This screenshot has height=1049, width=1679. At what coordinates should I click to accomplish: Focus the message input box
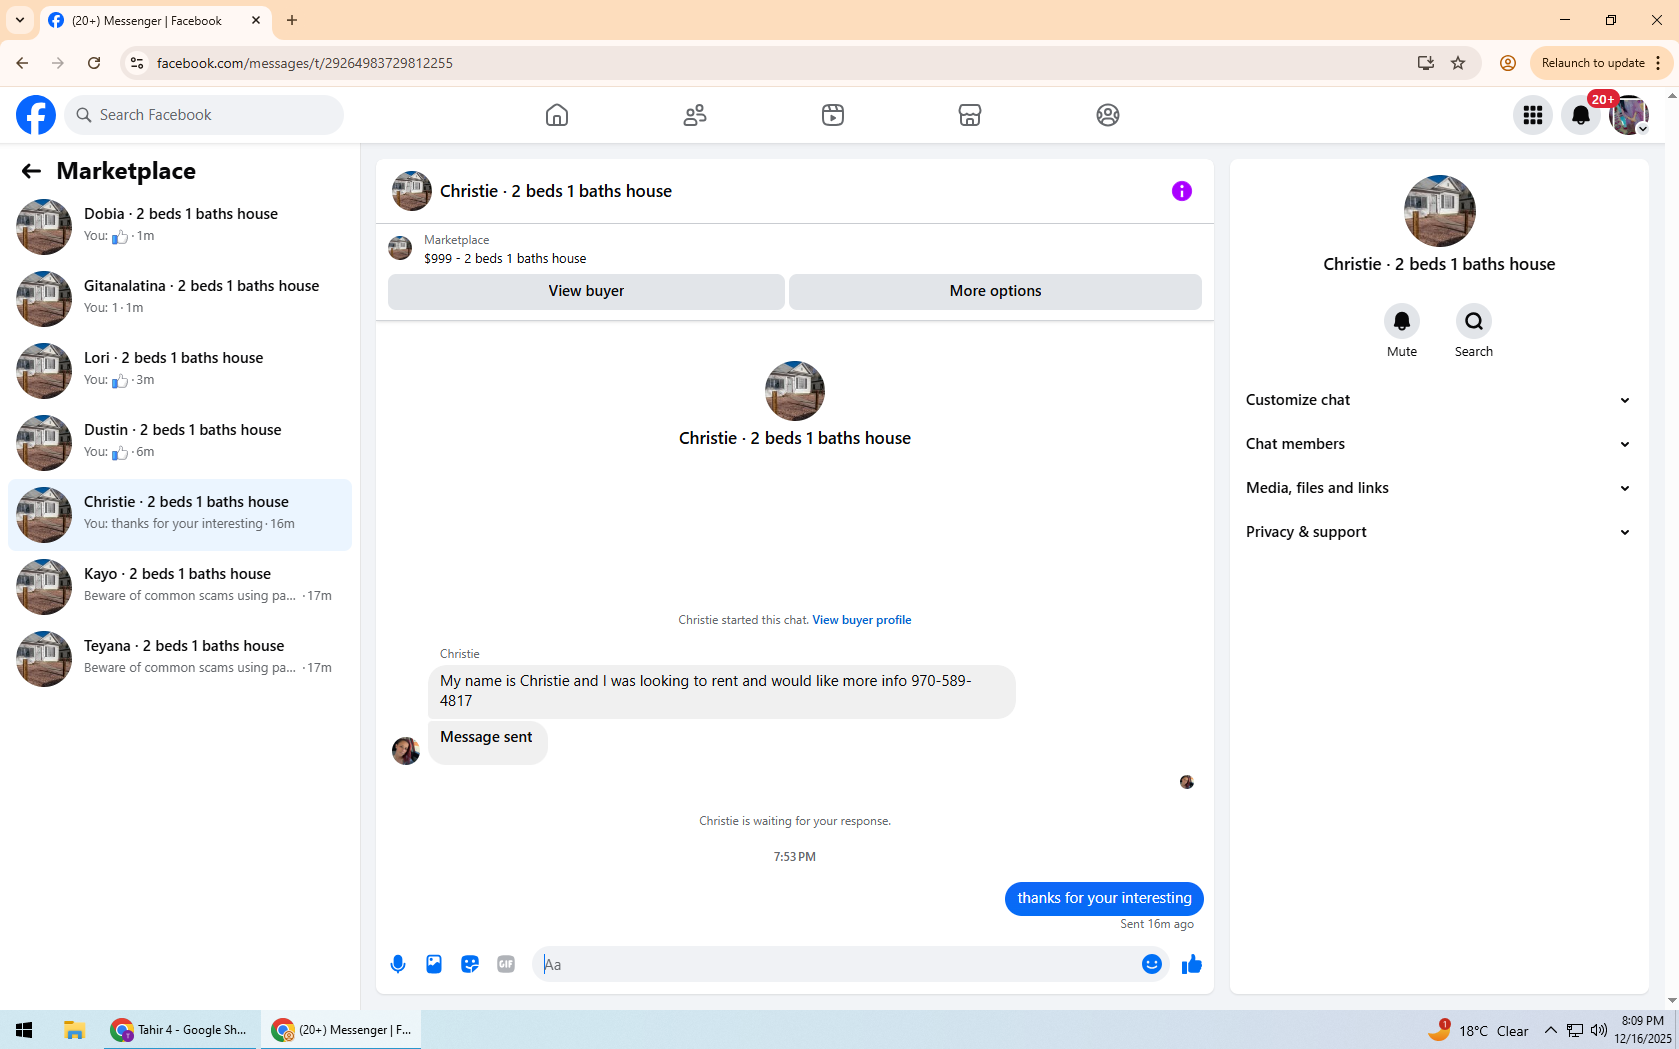(x=835, y=964)
